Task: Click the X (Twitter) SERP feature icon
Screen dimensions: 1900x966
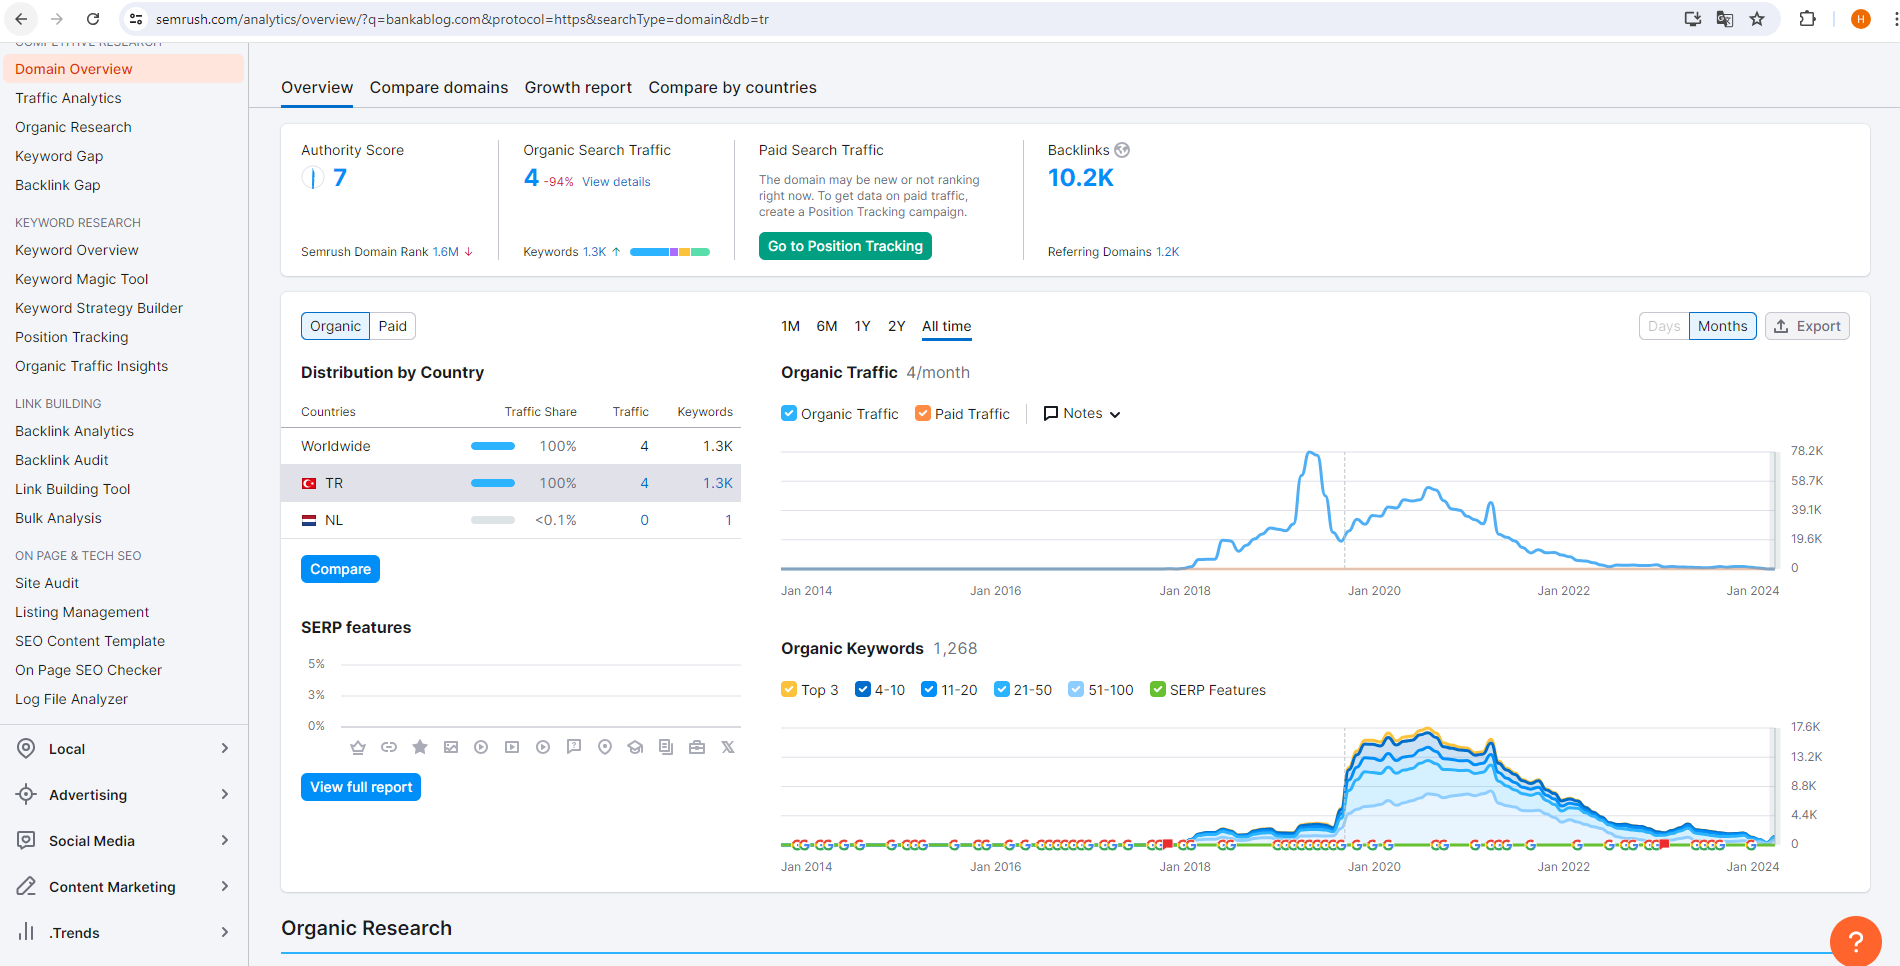Action: (x=728, y=747)
